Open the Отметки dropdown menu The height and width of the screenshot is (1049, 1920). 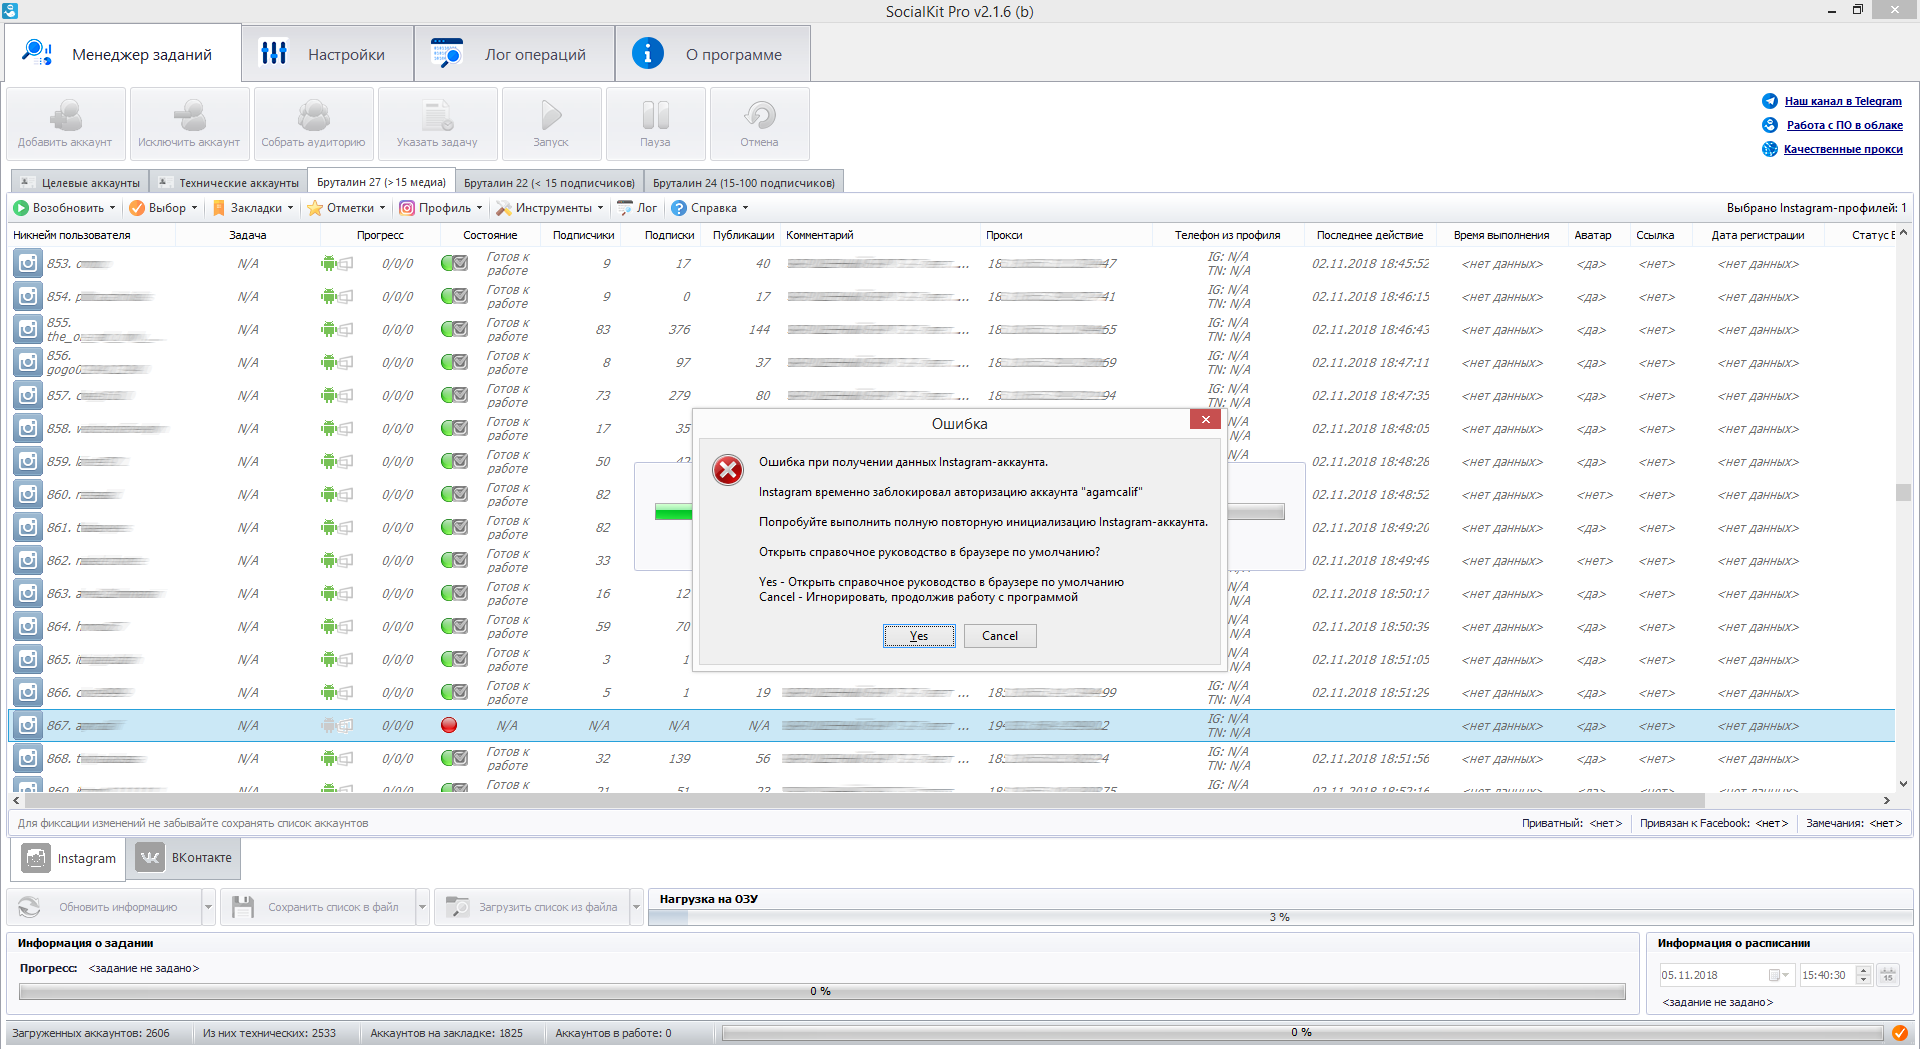tap(346, 208)
